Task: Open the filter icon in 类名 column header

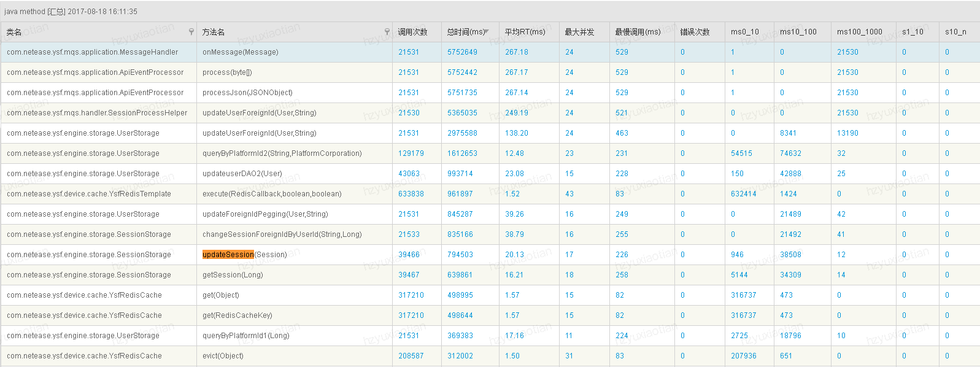Action: point(191,32)
